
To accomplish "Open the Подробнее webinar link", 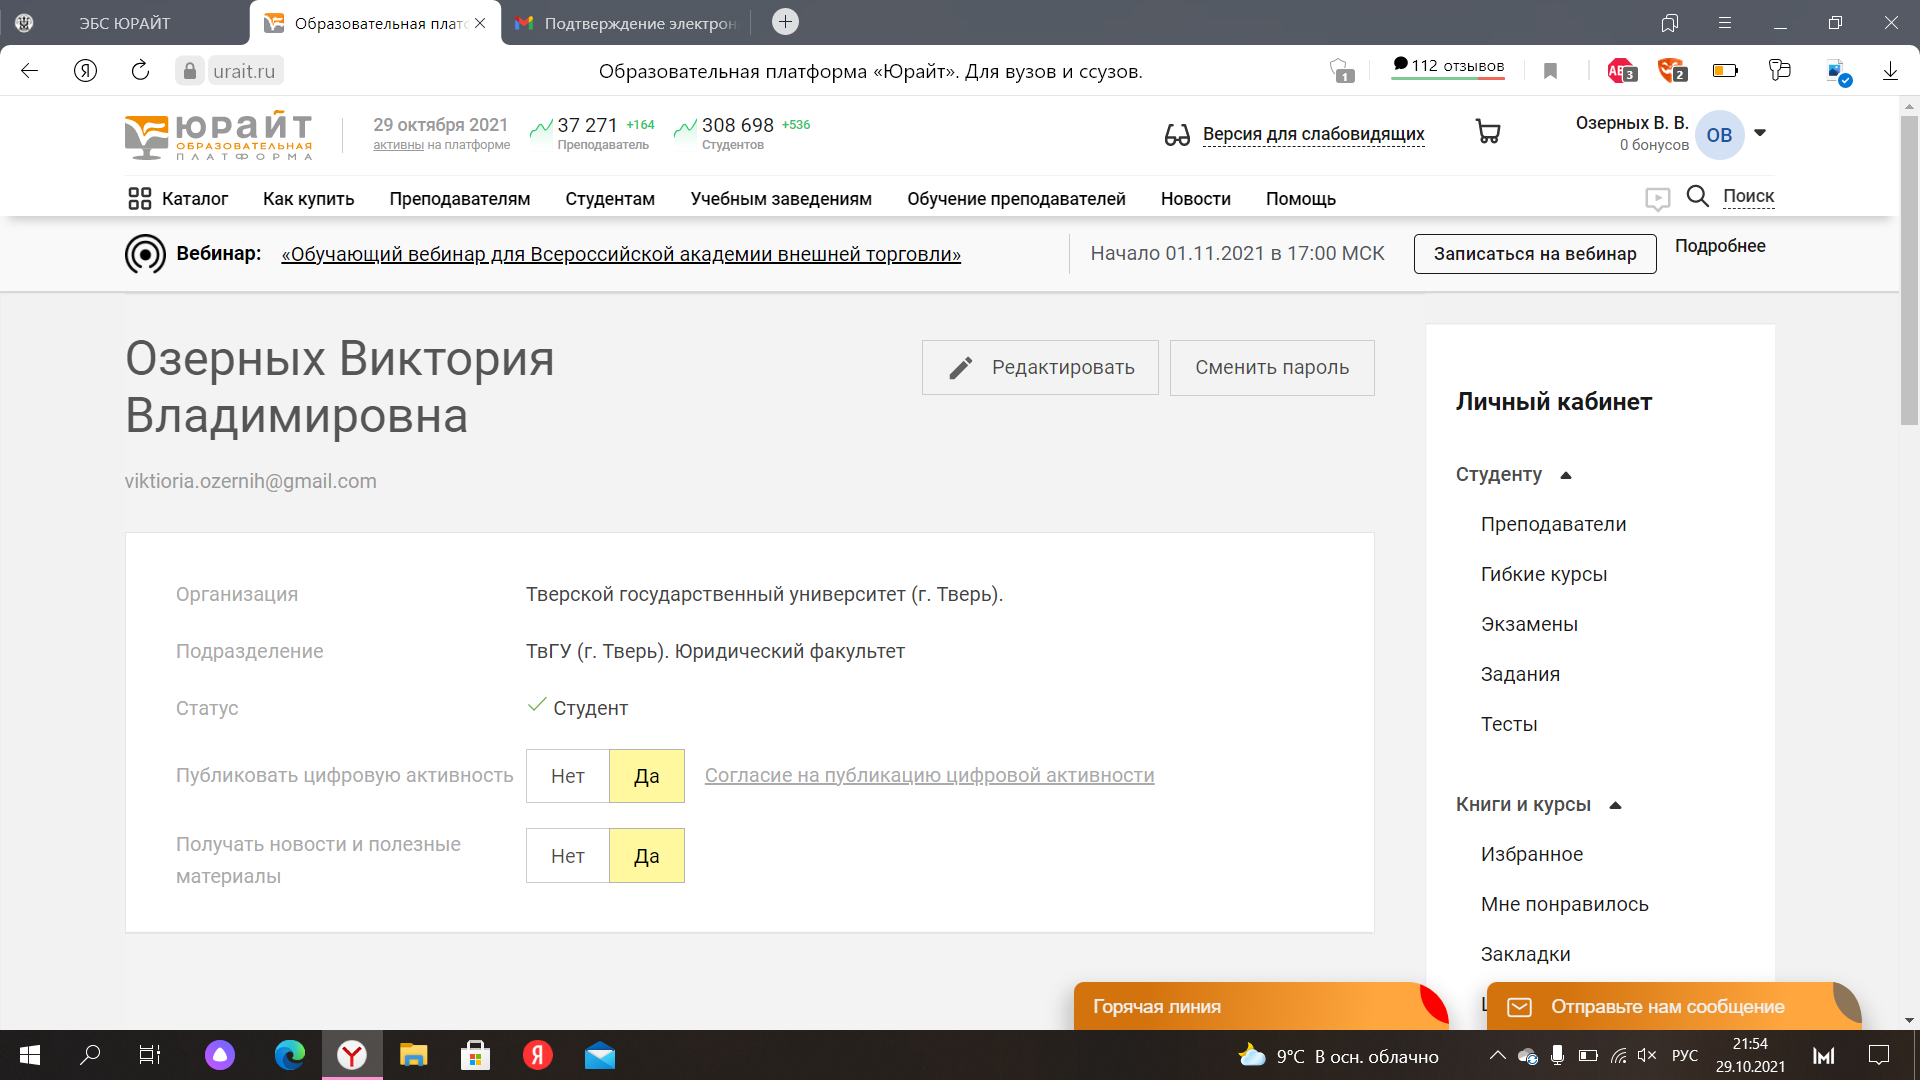I will pyautogui.click(x=1720, y=246).
